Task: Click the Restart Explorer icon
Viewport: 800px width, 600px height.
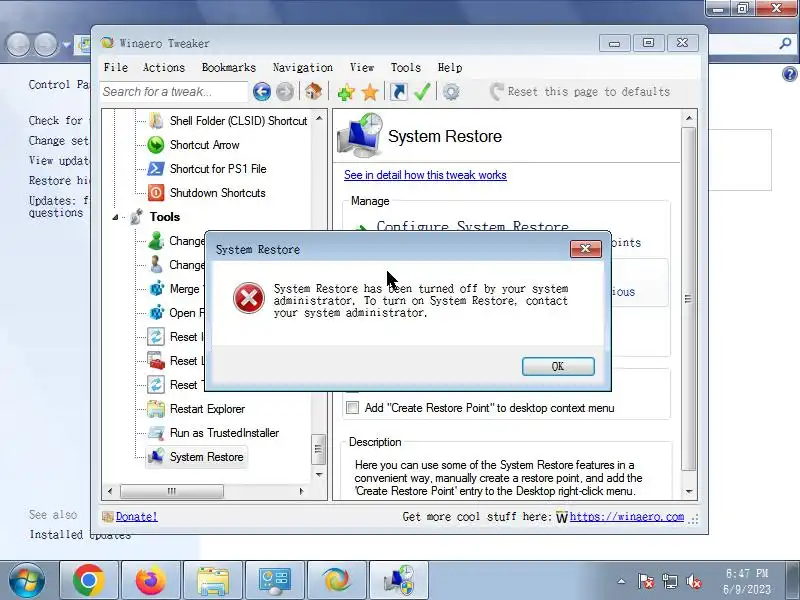Action: tap(156, 409)
